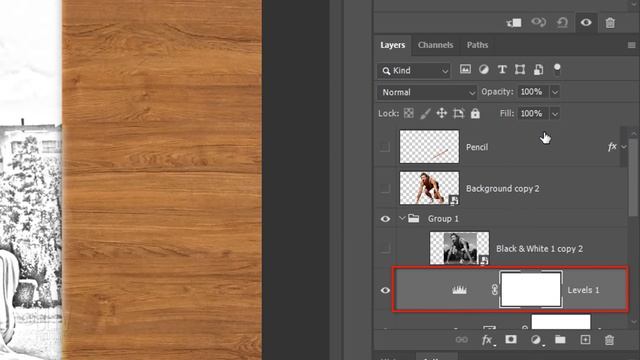Show Black & White 1 copy 2 visibility box
This screenshot has width=640, height=360.
pyautogui.click(x=384, y=248)
